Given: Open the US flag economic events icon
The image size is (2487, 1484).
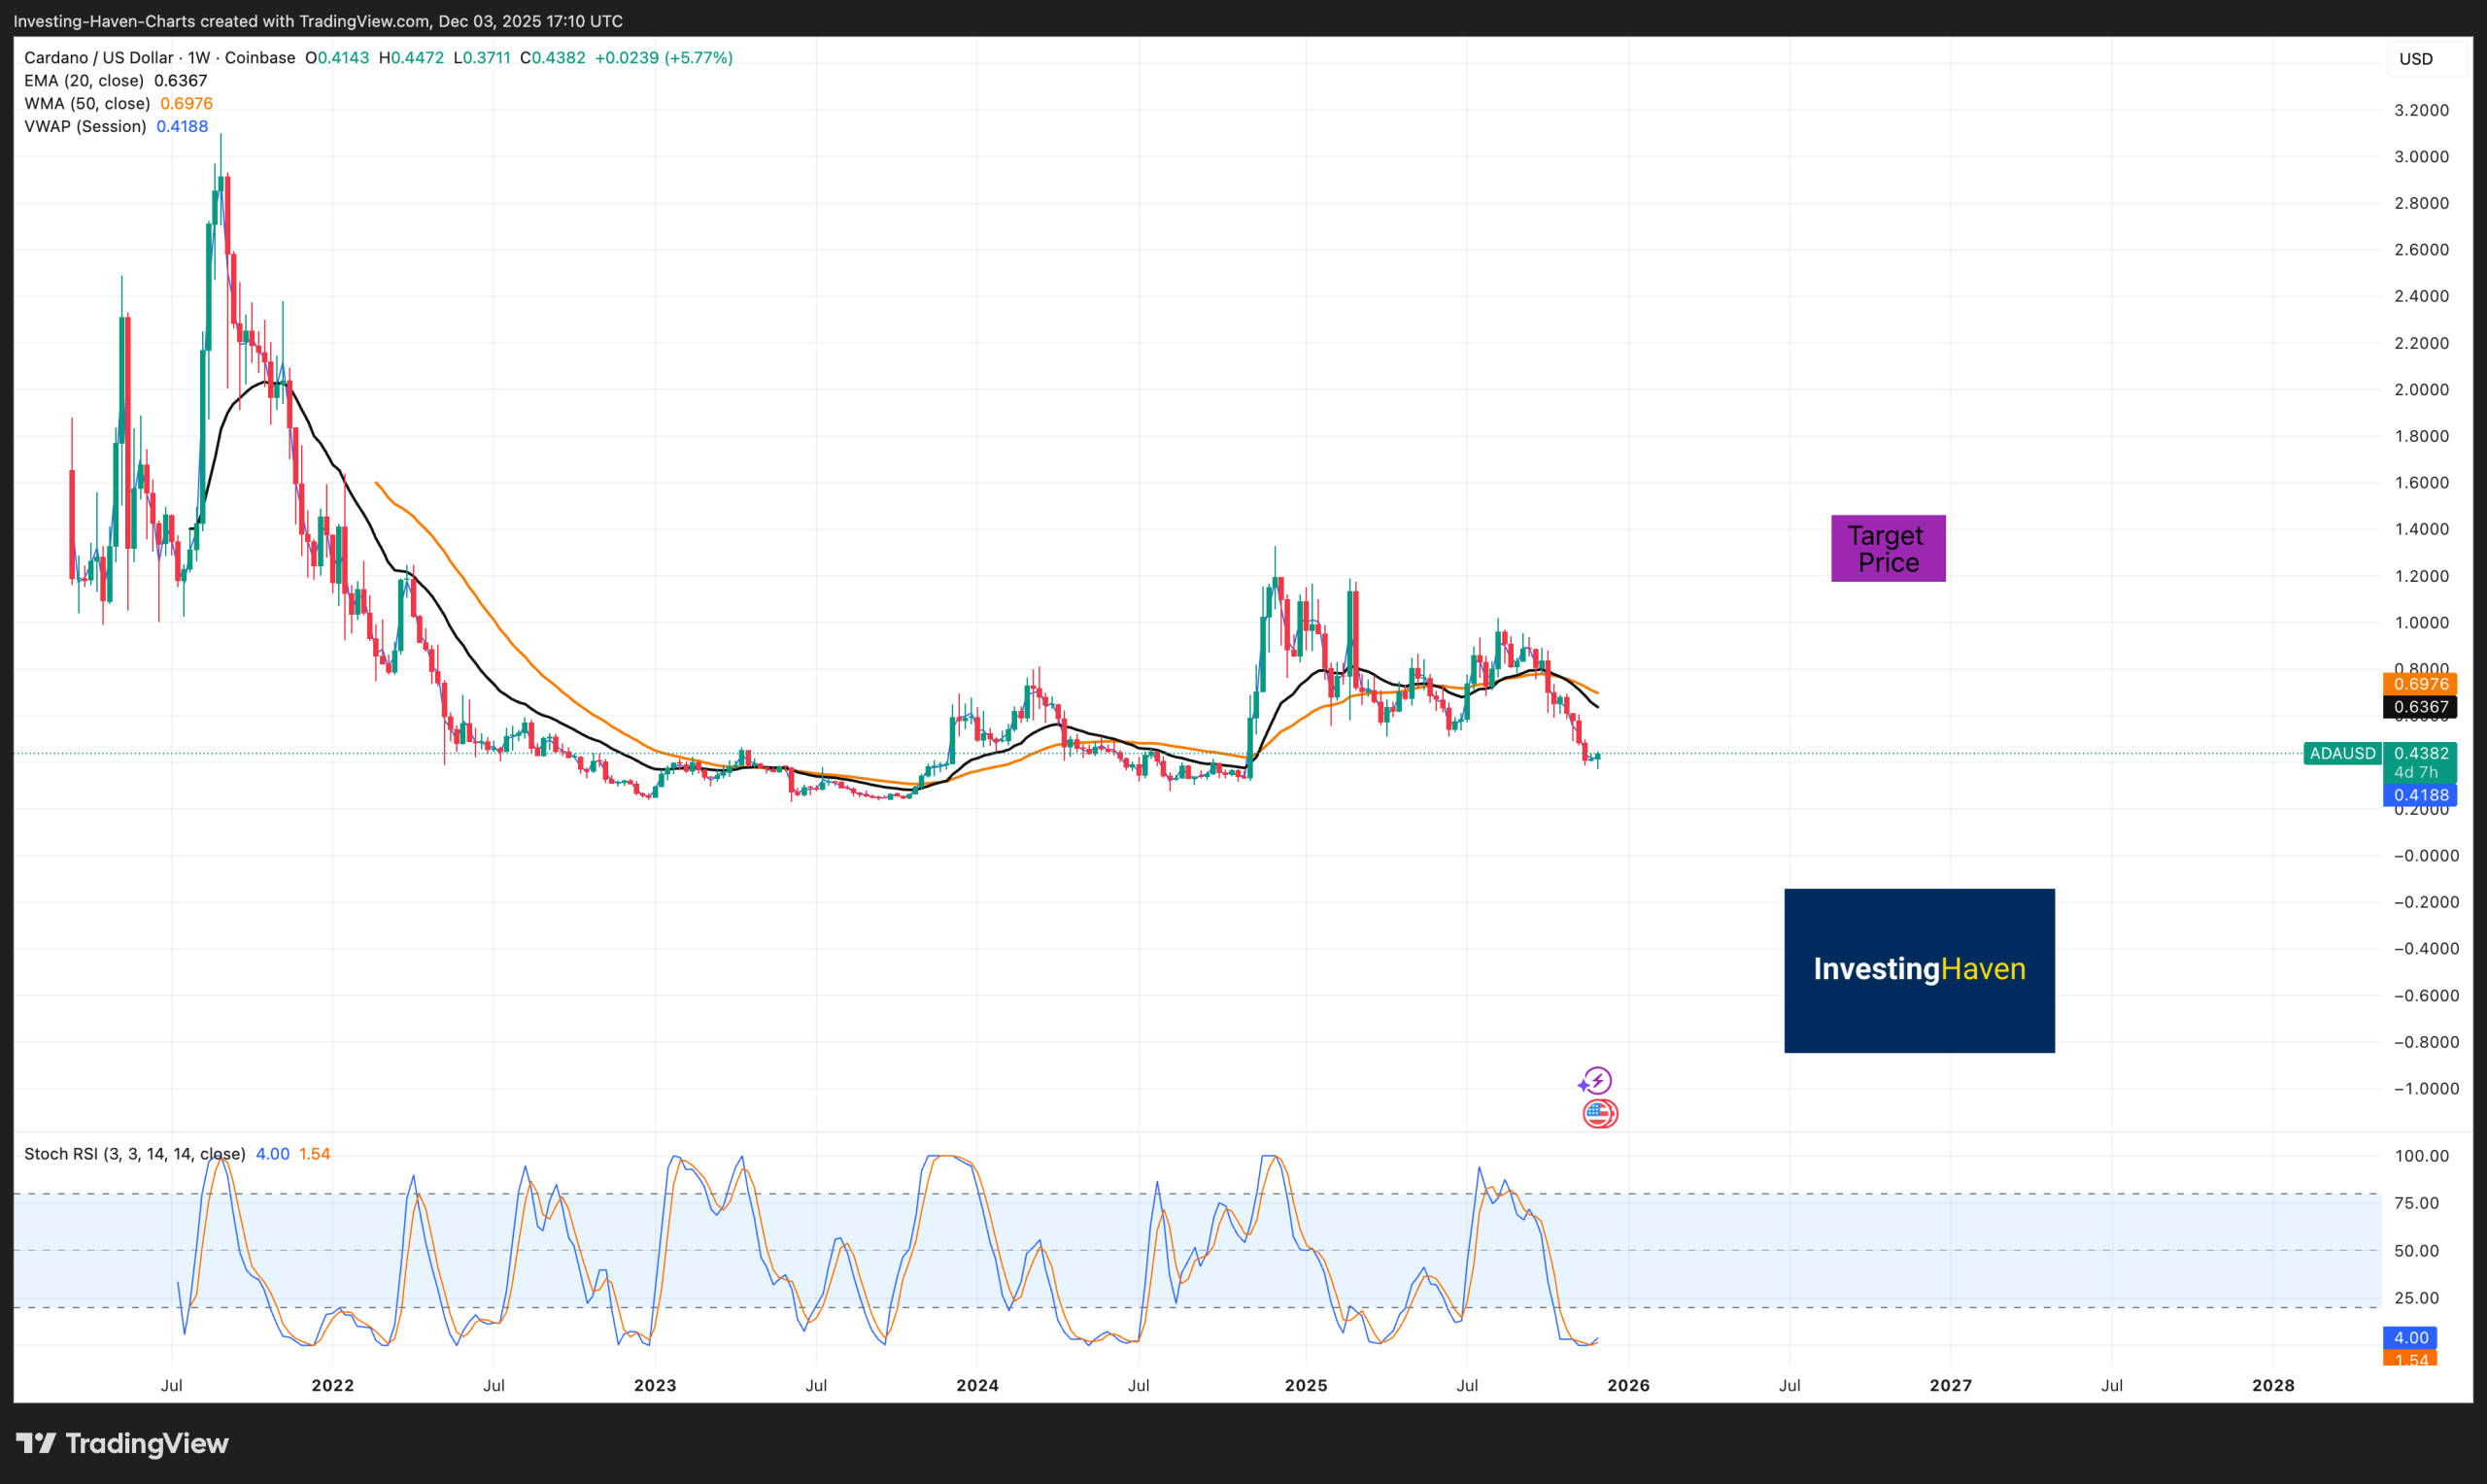Looking at the screenshot, I should pos(1600,1113).
